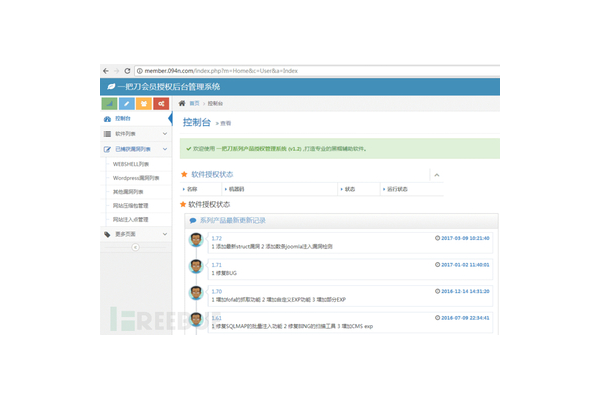Click the chat bubble icon beside 系列产品最新更新记录
The height and width of the screenshot is (400, 600).
[193, 220]
